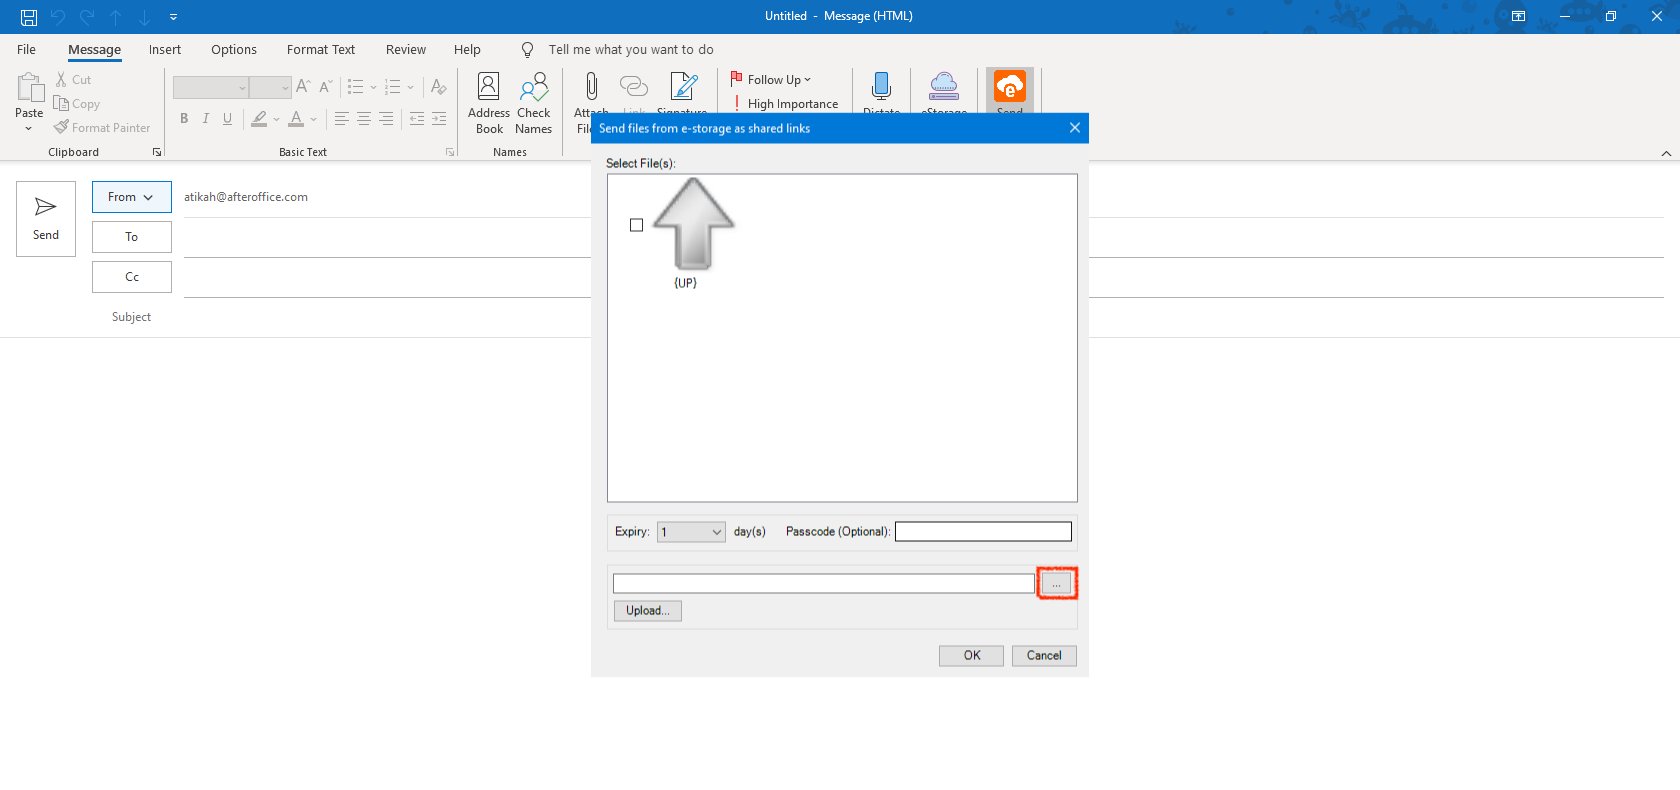Click the (UP) arrow folder icon

point(693,225)
